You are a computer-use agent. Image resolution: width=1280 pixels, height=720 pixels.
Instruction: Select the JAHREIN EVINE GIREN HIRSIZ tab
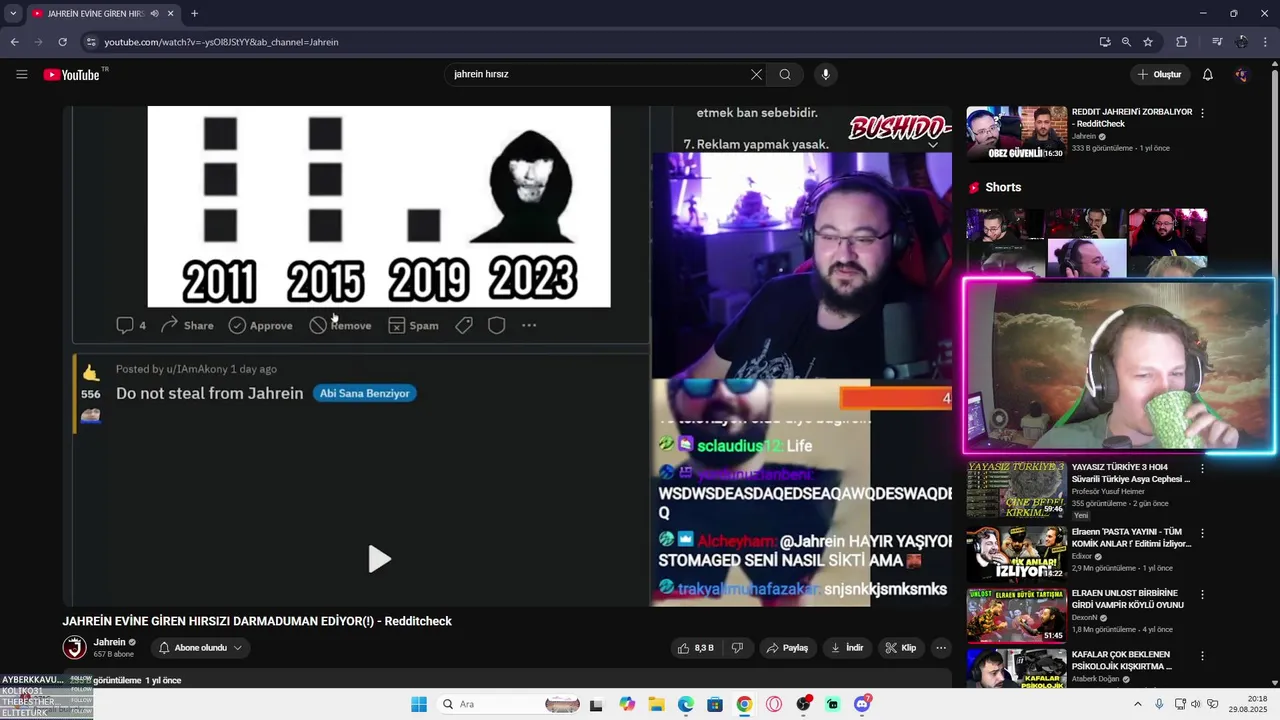(x=103, y=13)
